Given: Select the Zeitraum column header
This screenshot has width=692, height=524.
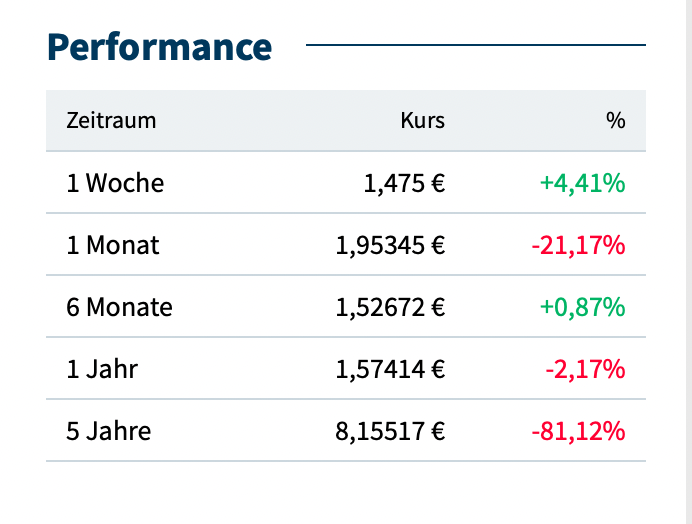Looking at the screenshot, I should click(111, 121).
